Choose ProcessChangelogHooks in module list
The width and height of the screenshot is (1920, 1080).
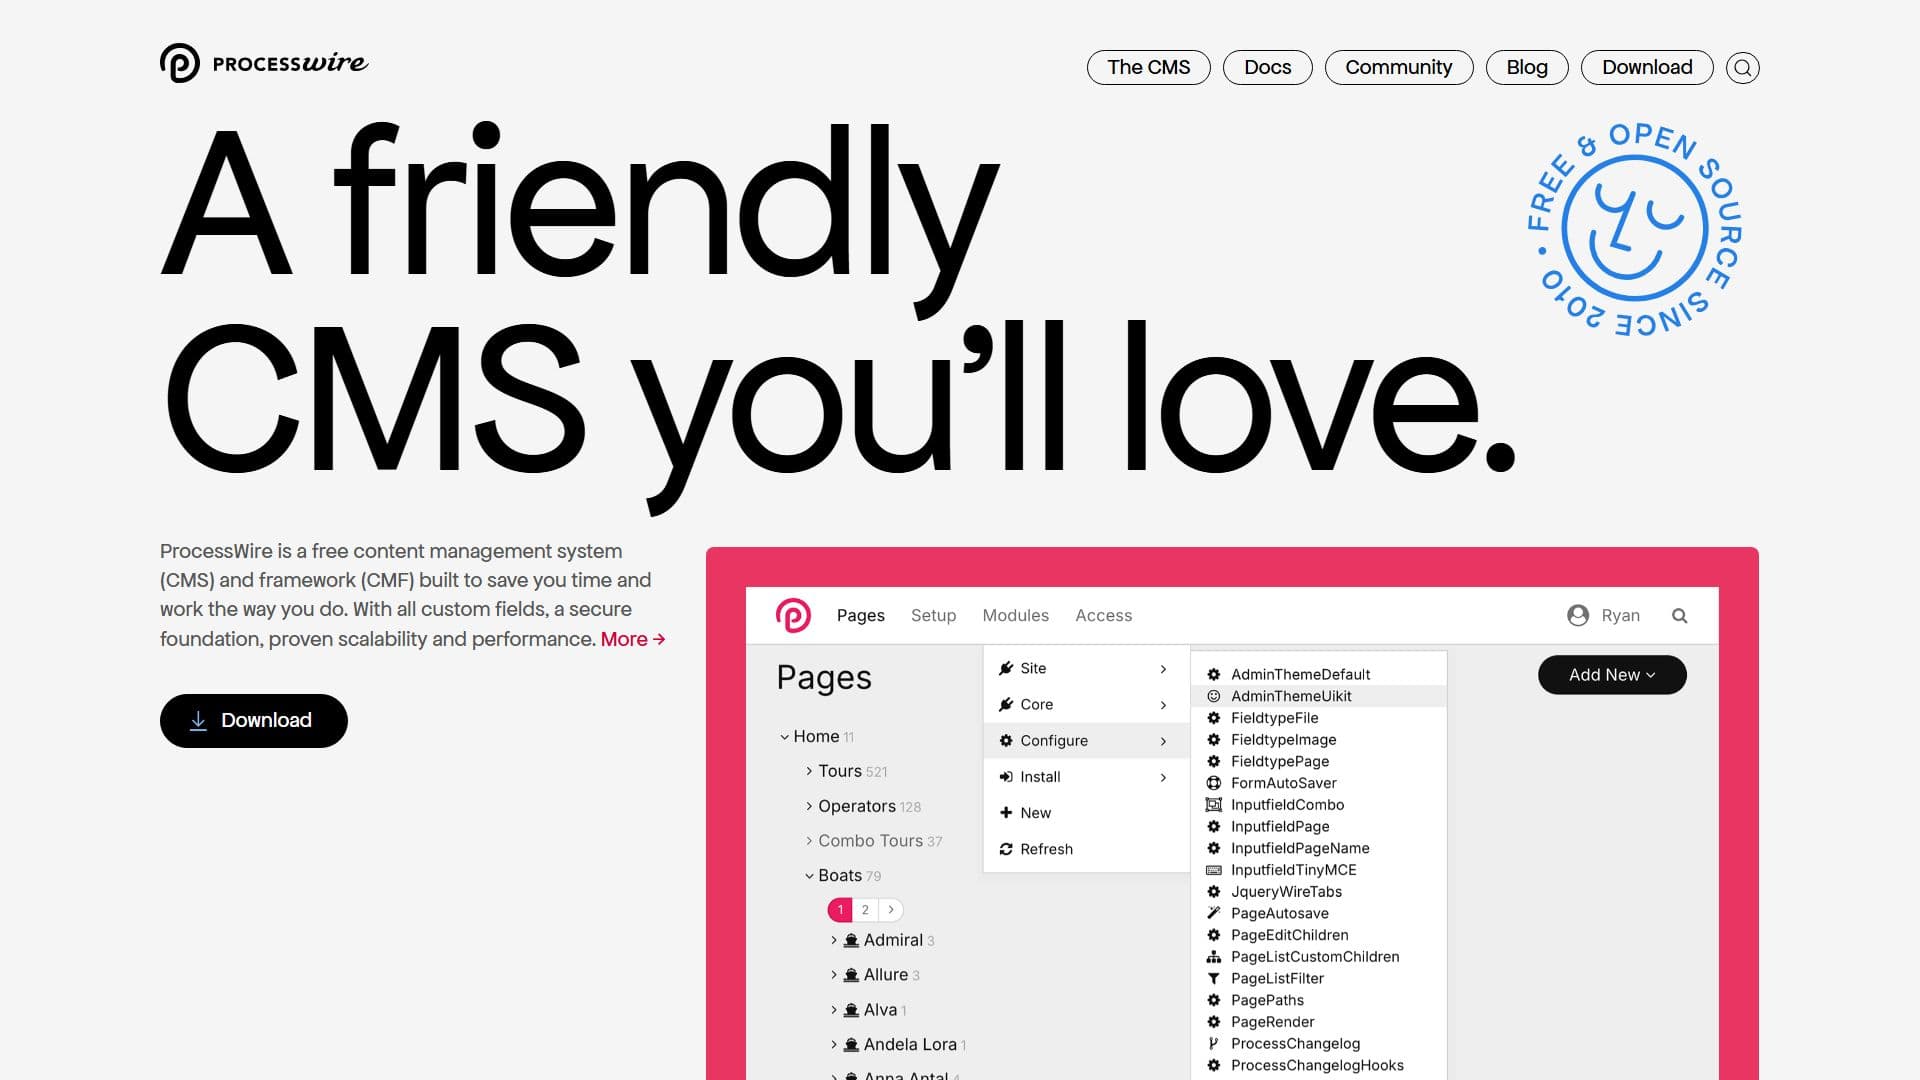(x=1318, y=1066)
